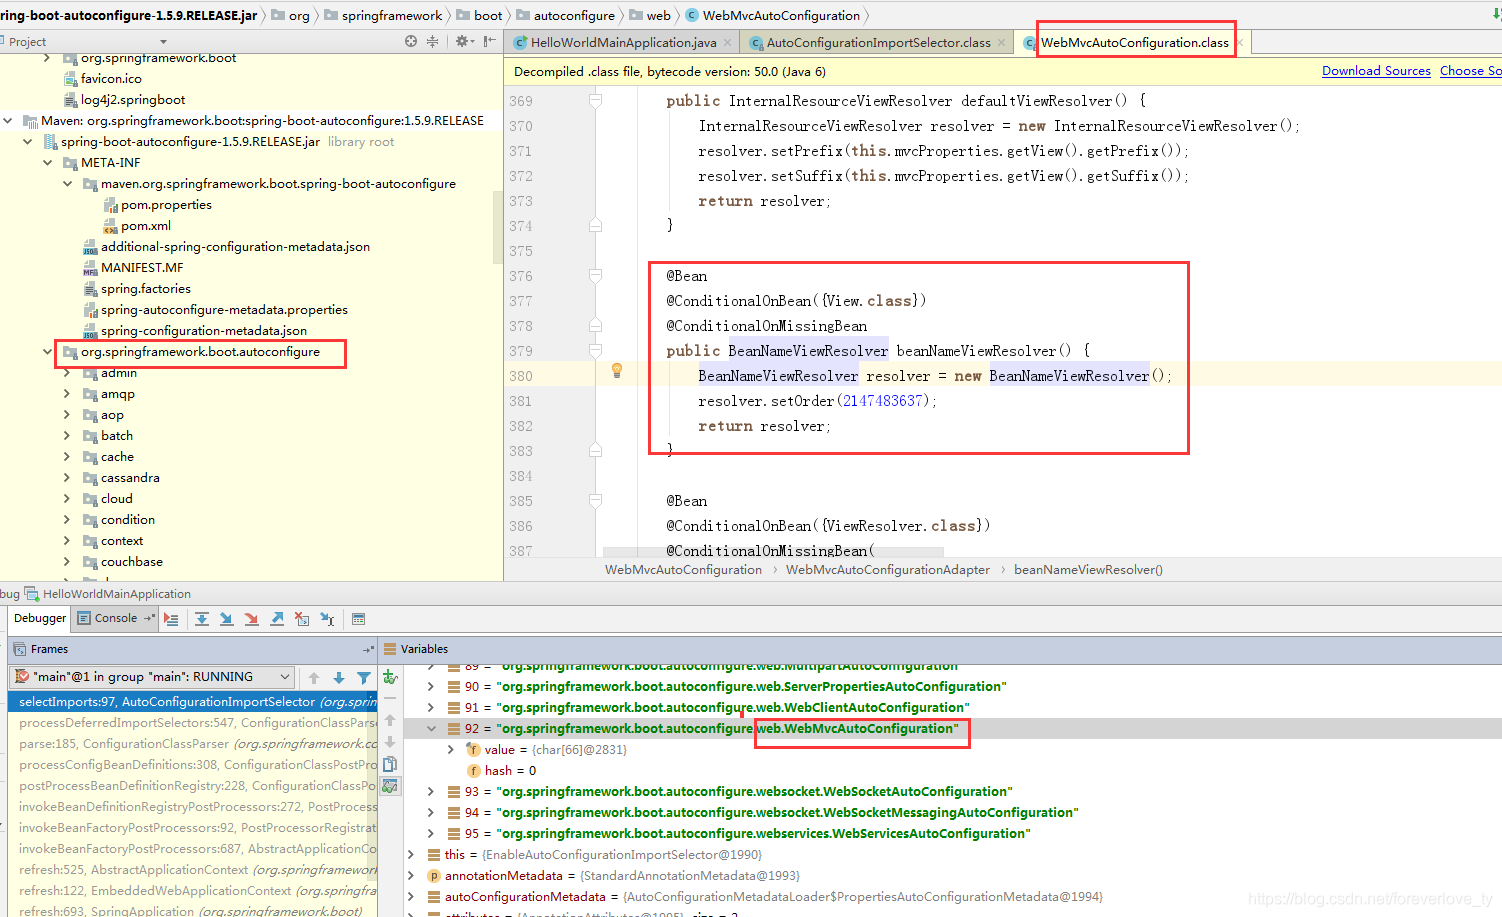Image resolution: width=1502 pixels, height=917 pixels.
Task: Switch to the Debugger tab
Action: [x=40, y=618]
